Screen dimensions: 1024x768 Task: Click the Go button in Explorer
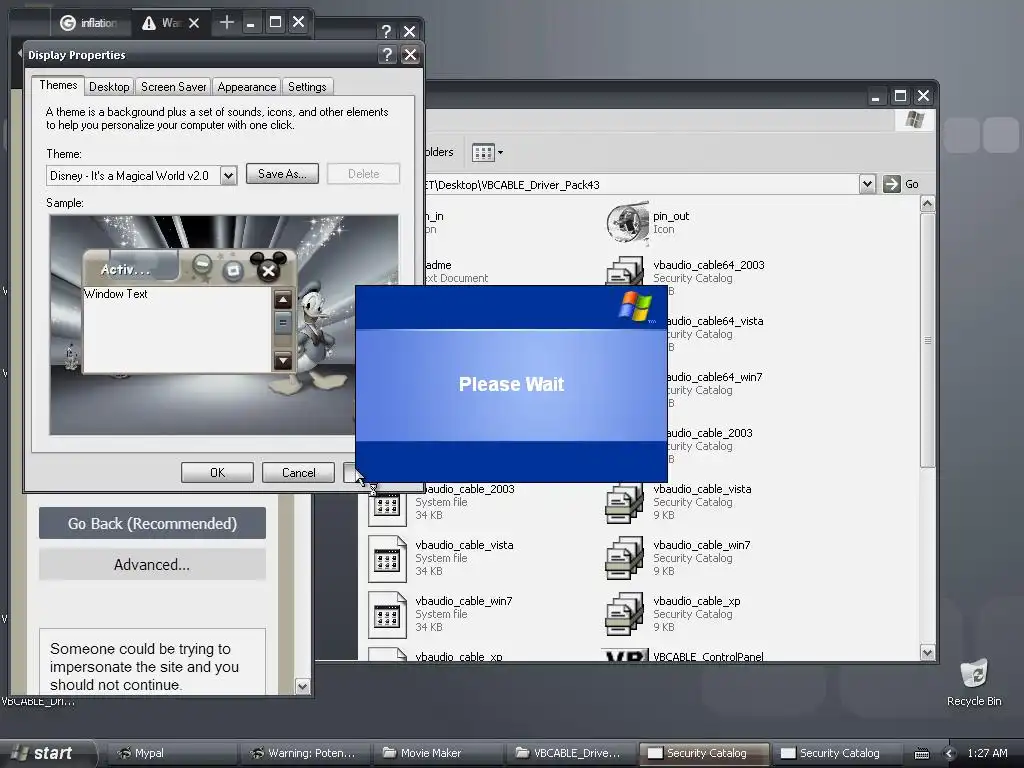point(901,184)
